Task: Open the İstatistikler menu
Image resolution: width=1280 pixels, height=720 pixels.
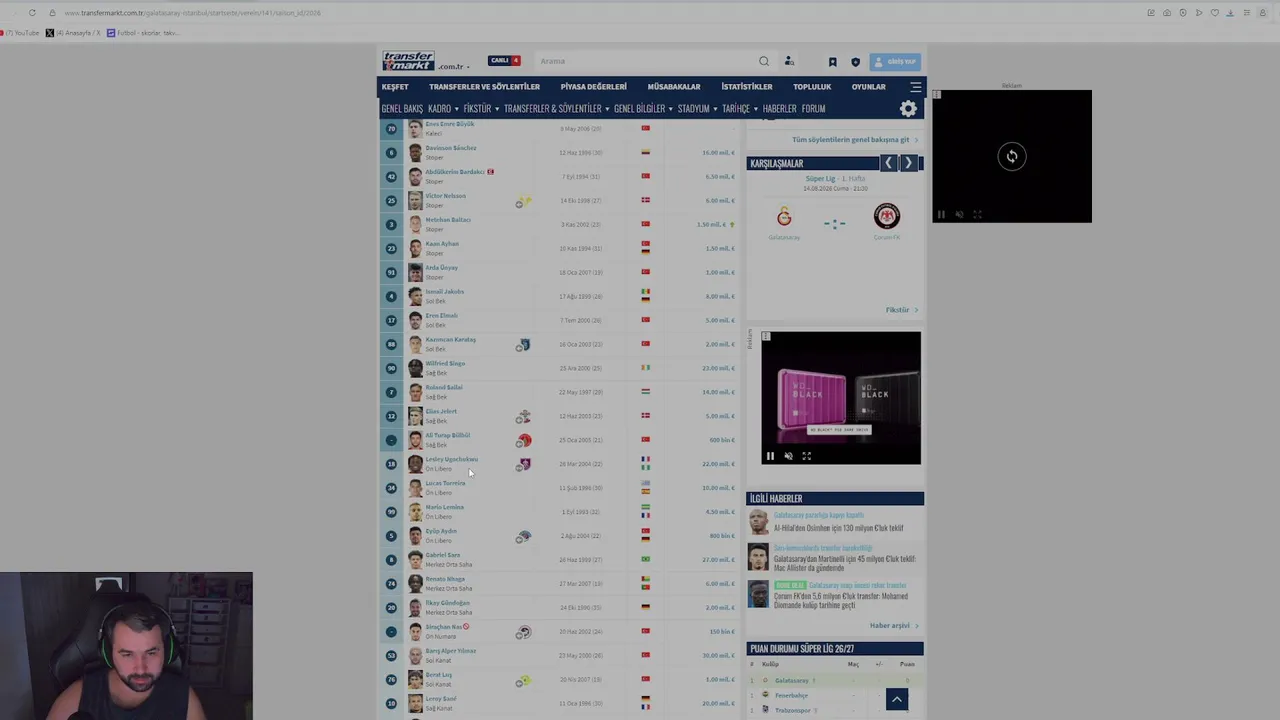Action: point(747,87)
